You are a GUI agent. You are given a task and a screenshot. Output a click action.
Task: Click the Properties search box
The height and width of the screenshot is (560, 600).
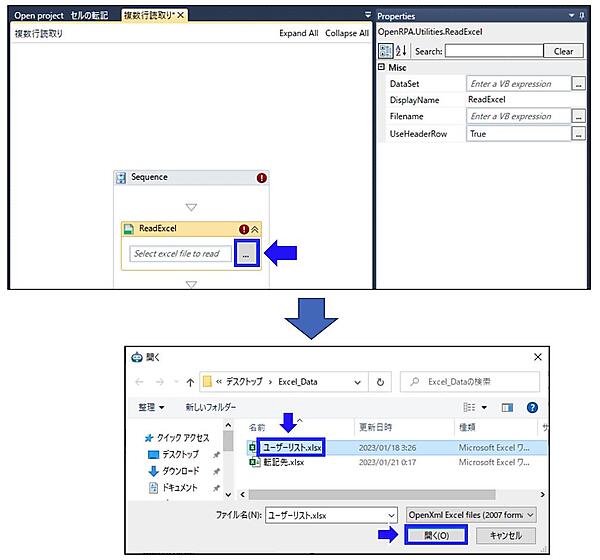coord(494,51)
